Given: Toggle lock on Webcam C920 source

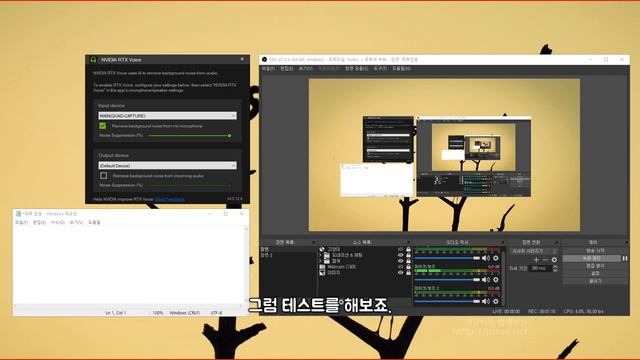Looking at the screenshot, I should [x=408, y=267].
